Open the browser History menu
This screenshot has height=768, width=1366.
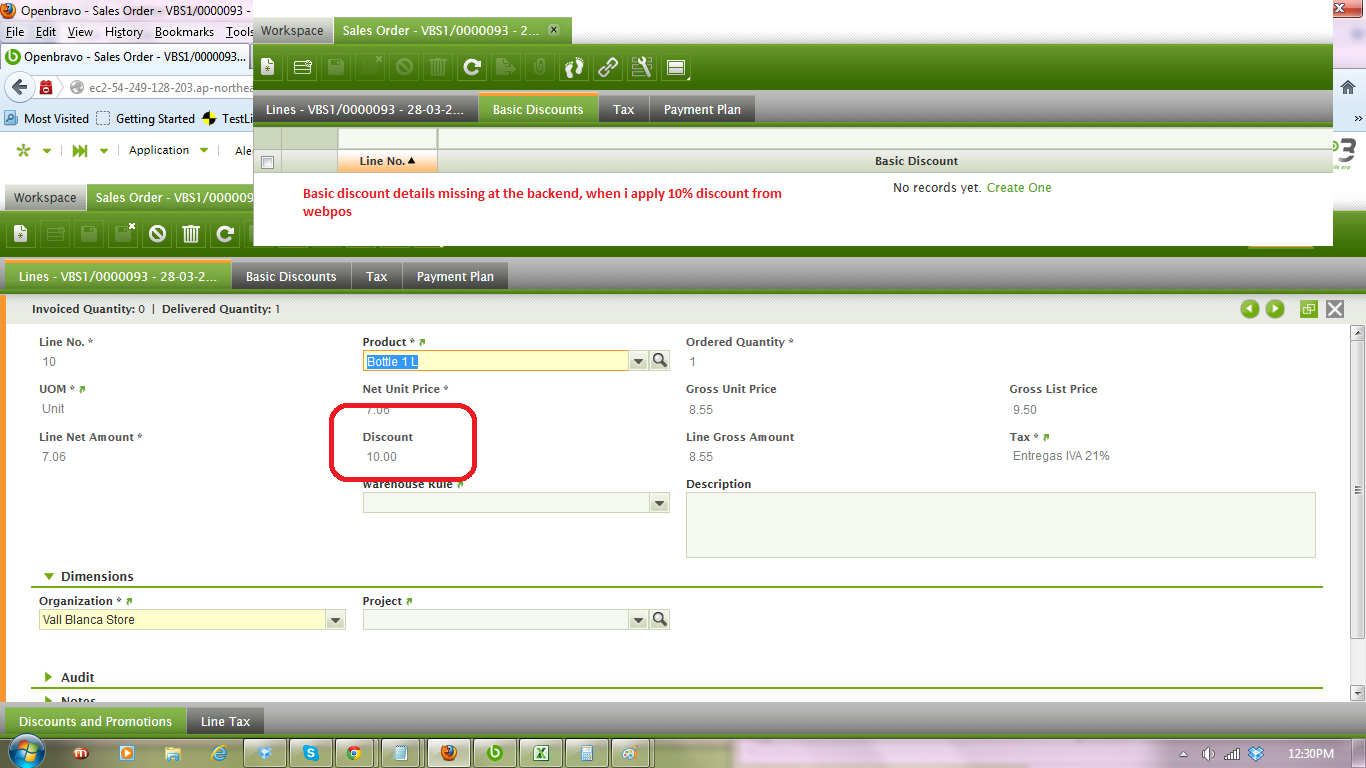coord(124,32)
